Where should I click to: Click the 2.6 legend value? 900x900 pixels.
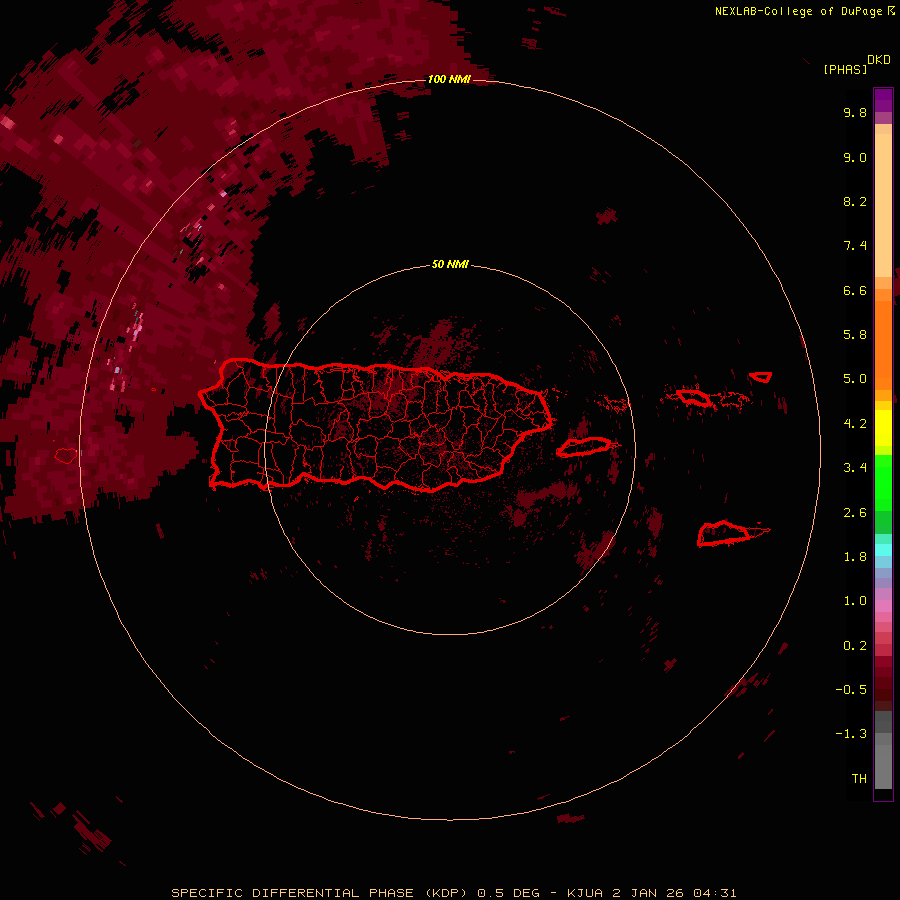point(855,513)
